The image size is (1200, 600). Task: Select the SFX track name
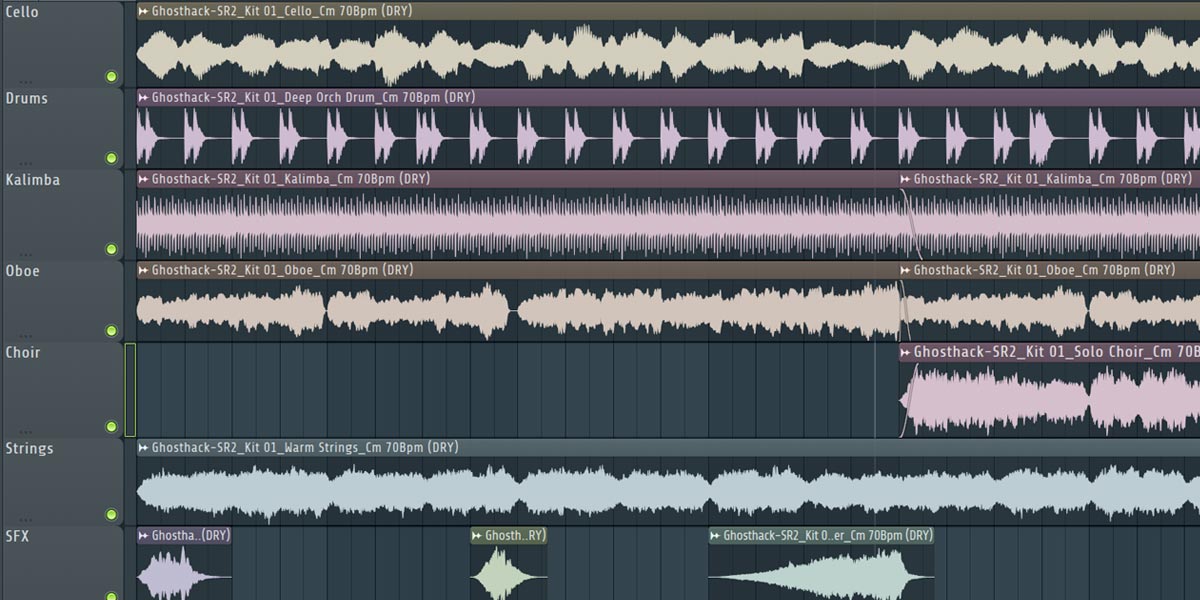pyautogui.click(x=18, y=536)
